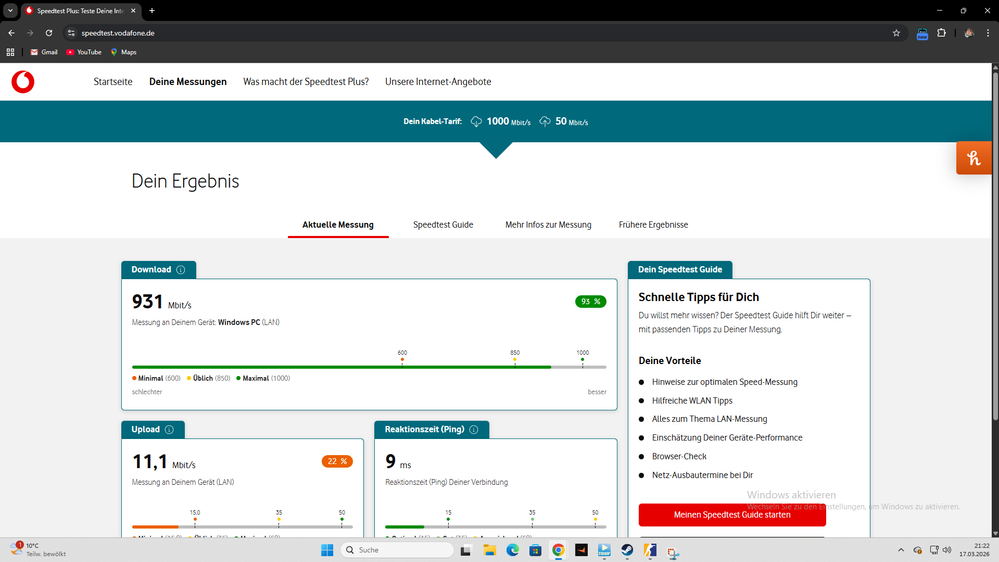Open Was macht der Speedtest Plus?
999x562 pixels.
[x=306, y=82]
